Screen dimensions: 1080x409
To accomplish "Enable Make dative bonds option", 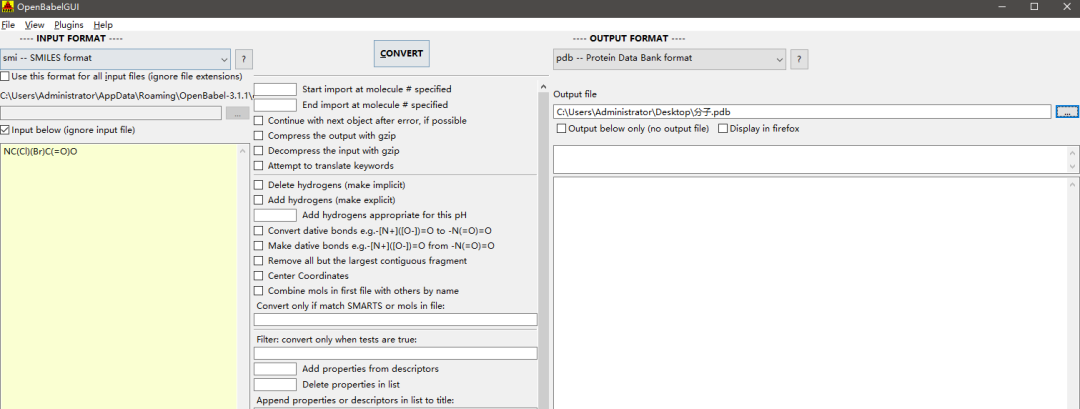I will click(258, 246).
